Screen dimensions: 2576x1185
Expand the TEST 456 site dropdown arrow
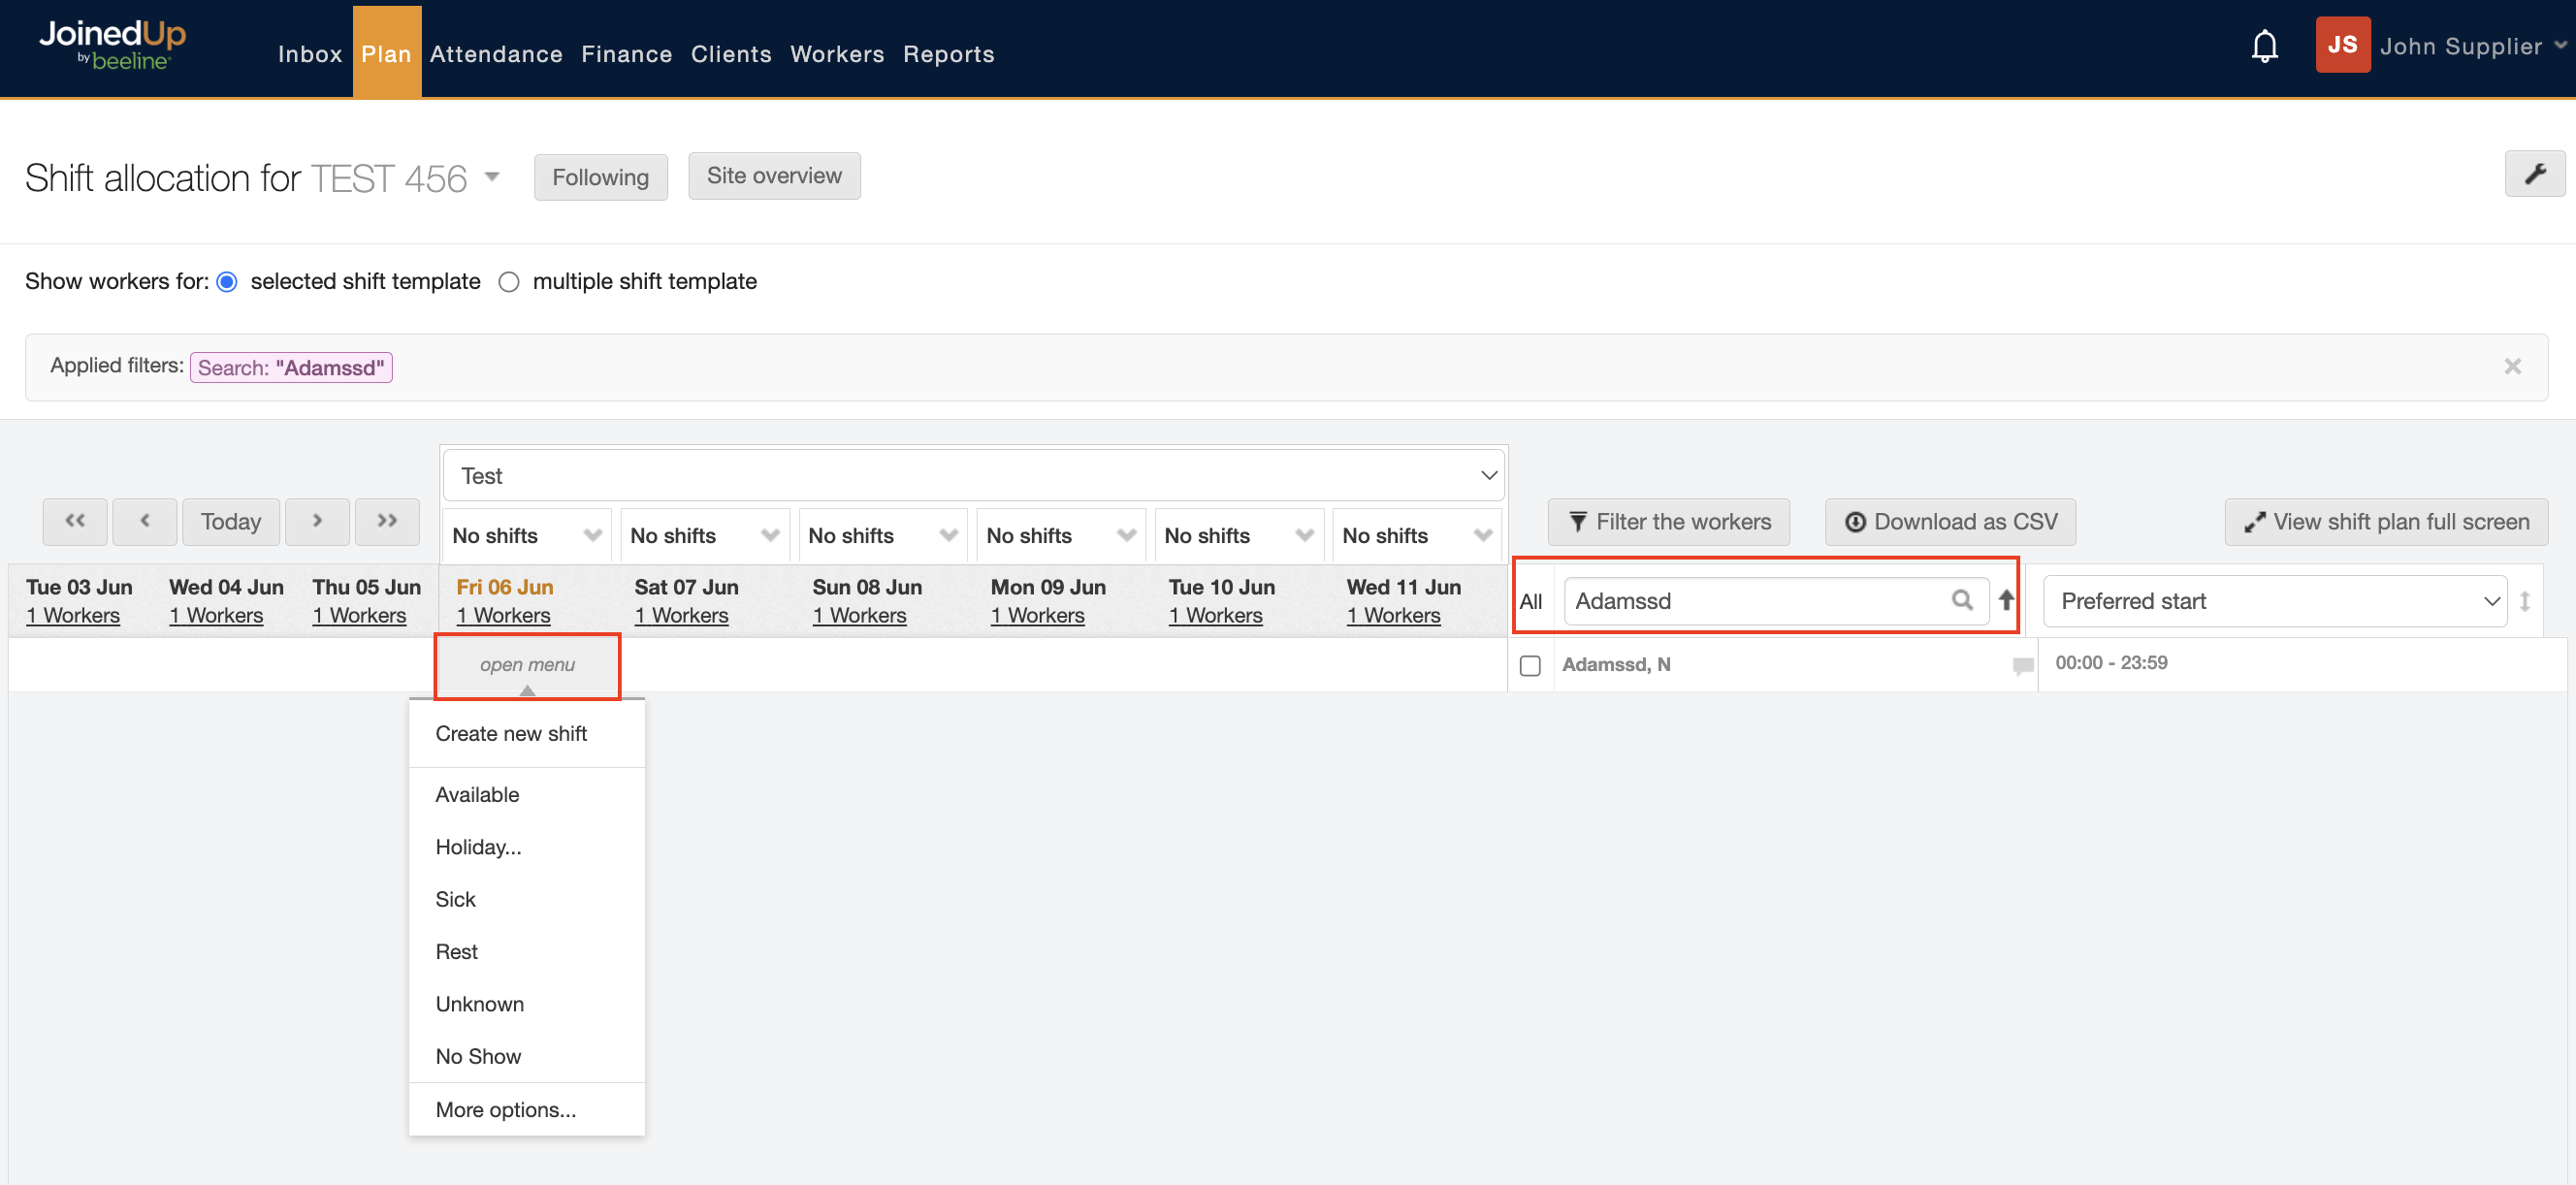coord(492,177)
